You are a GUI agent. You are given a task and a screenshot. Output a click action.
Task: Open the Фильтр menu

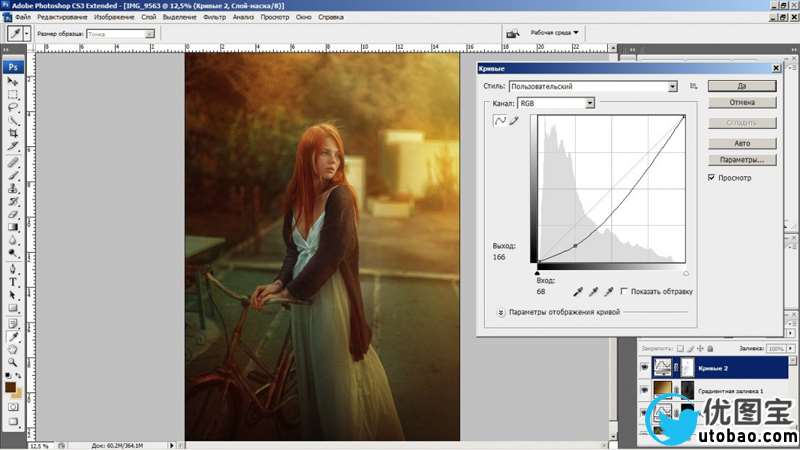tap(214, 17)
